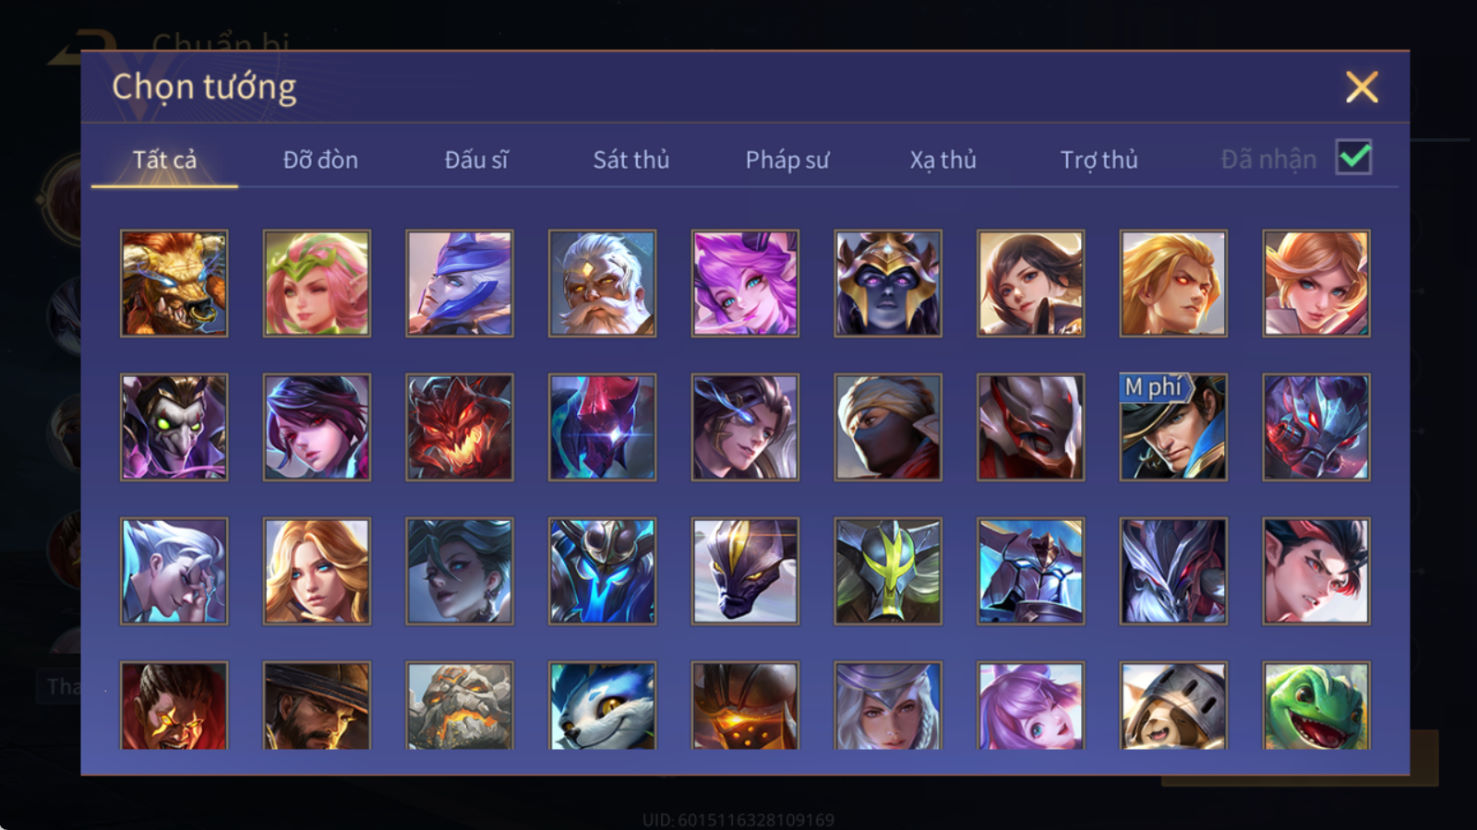Select the golden bull hero portrait
The height and width of the screenshot is (830, 1477).
point(174,284)
